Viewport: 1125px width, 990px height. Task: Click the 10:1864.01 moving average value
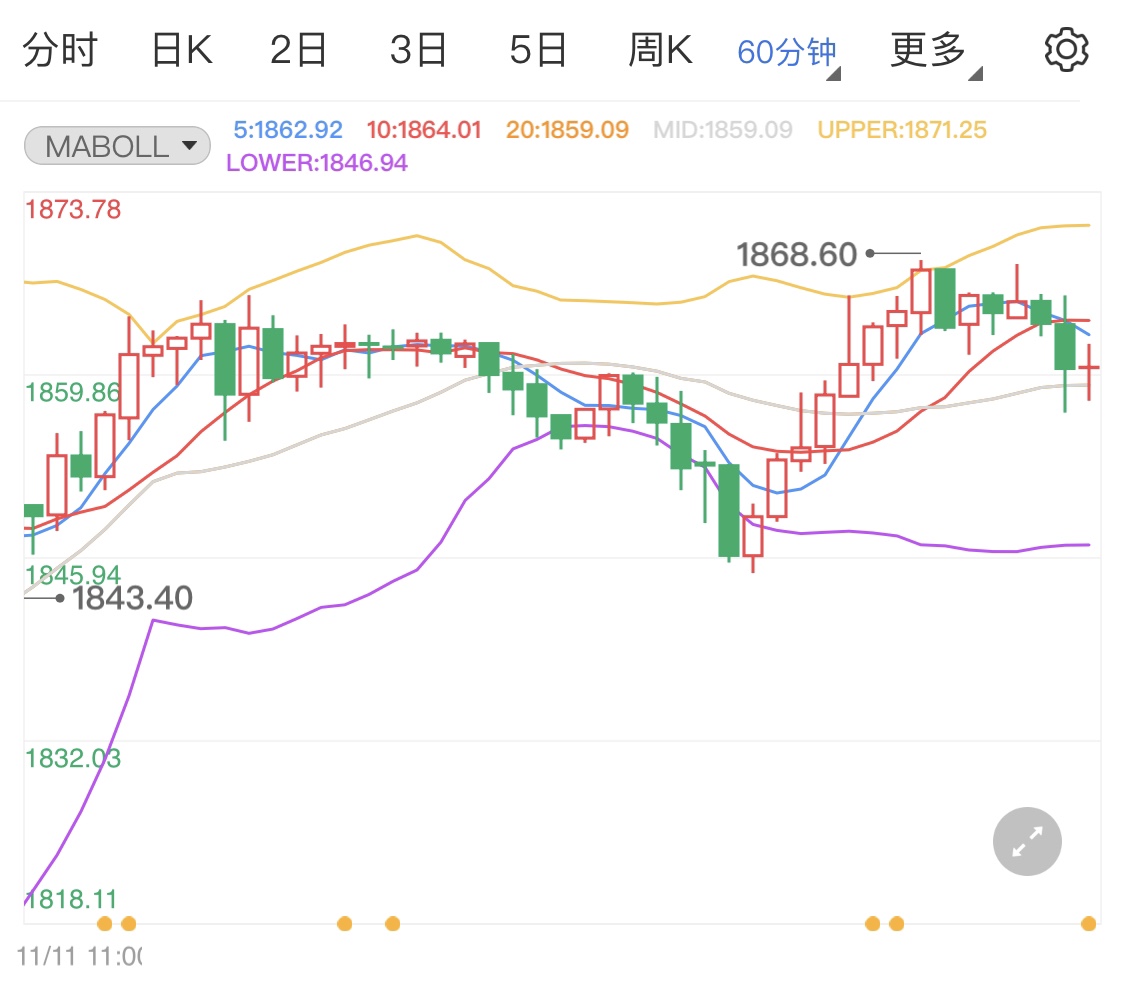423,130
